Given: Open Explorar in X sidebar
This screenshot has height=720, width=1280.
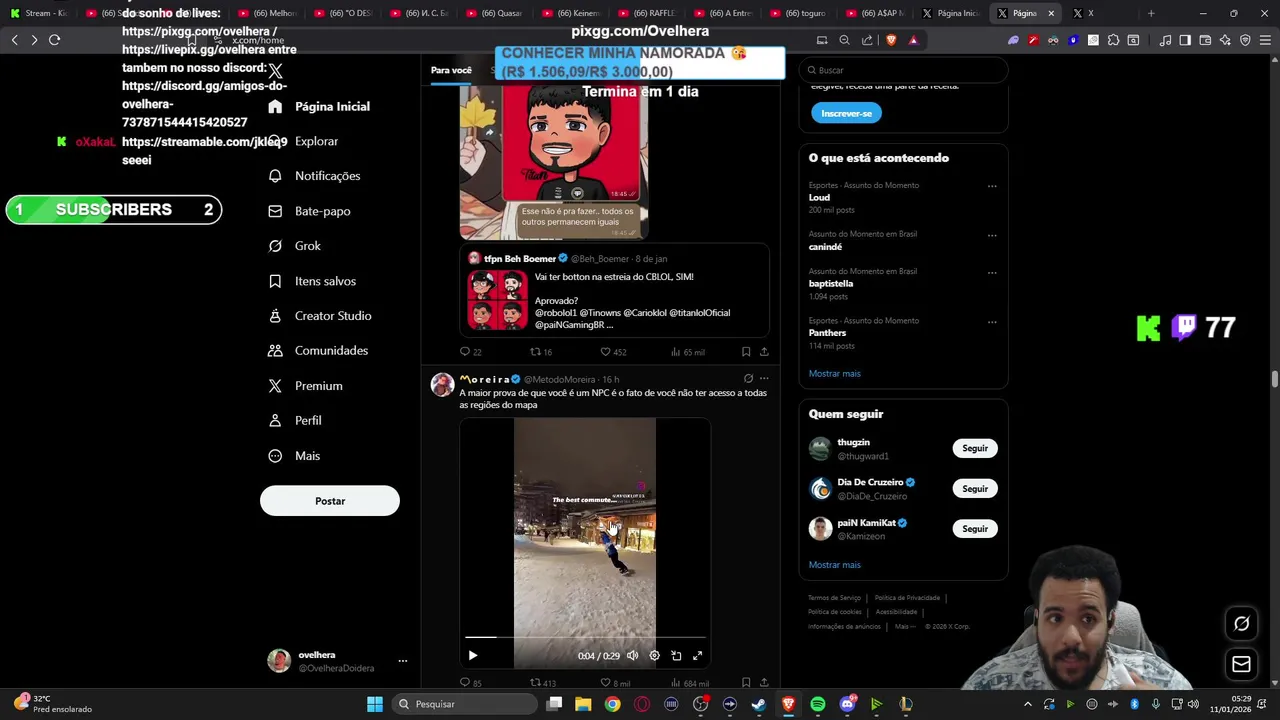Looking at the screenshot, I should pos(305,141).
